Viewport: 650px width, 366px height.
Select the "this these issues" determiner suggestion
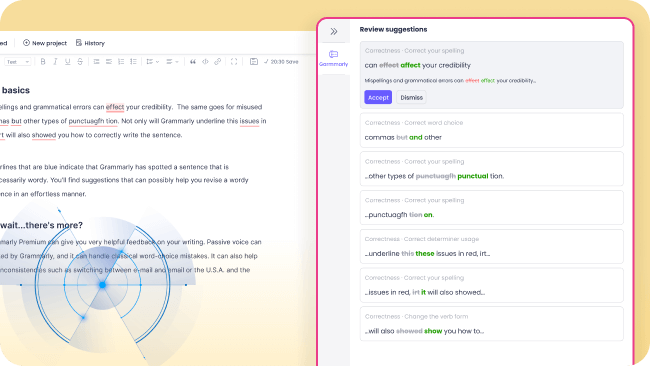(x=492, y=247)
